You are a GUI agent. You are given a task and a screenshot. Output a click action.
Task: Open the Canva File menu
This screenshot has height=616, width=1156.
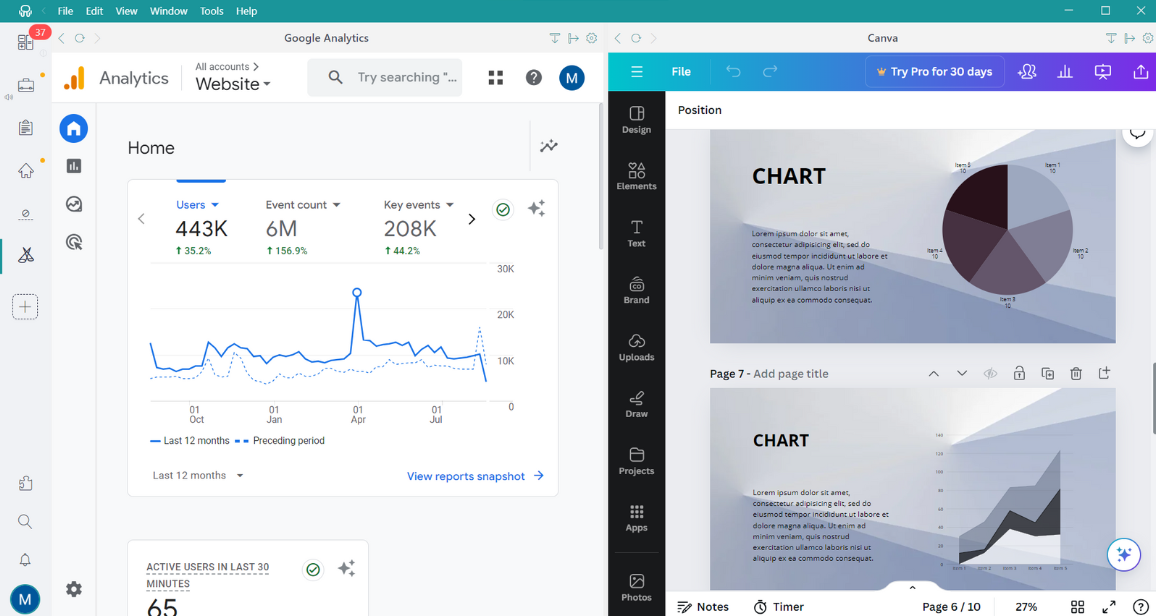[x=681, y=72]
